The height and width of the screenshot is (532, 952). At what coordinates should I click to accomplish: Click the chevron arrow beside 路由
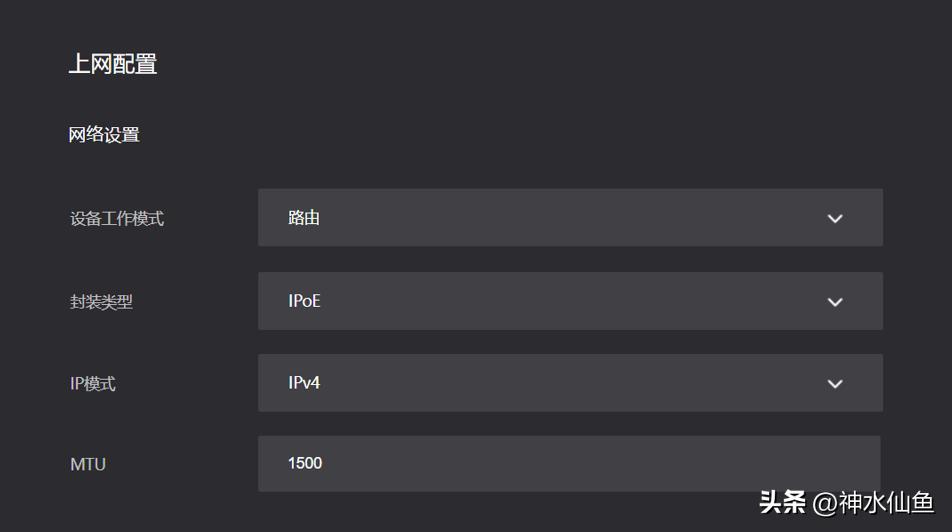(x=835, y=218)
